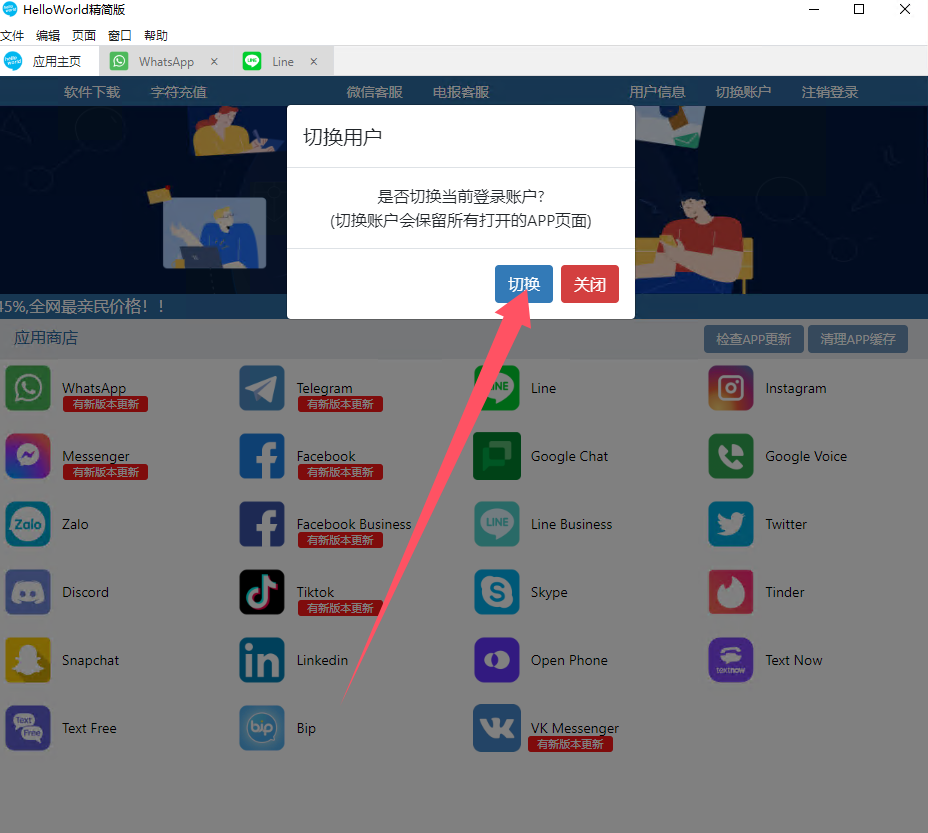The width and height of the screenshot is (928, 833).
Task: Open the 页面 menu
Action: [x=84, y=36]
